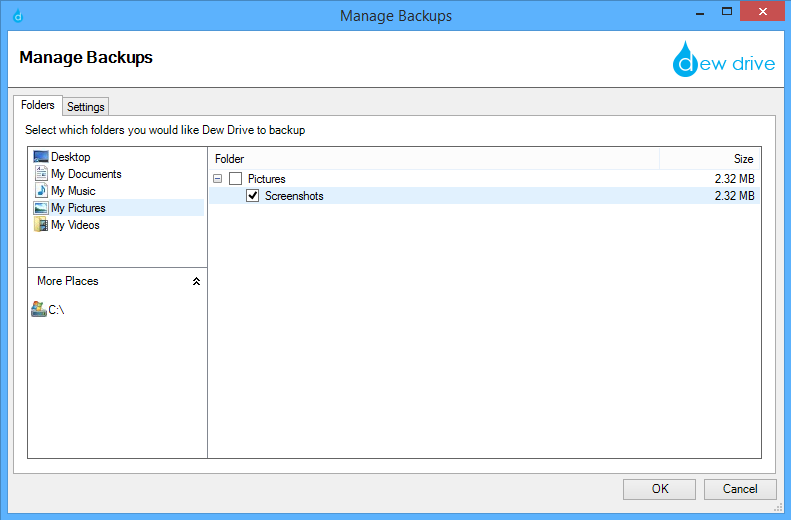Click the Desktop monitor icon
Image resolution: width=791 pixels, height=520 pixels.
coord(41,157)
